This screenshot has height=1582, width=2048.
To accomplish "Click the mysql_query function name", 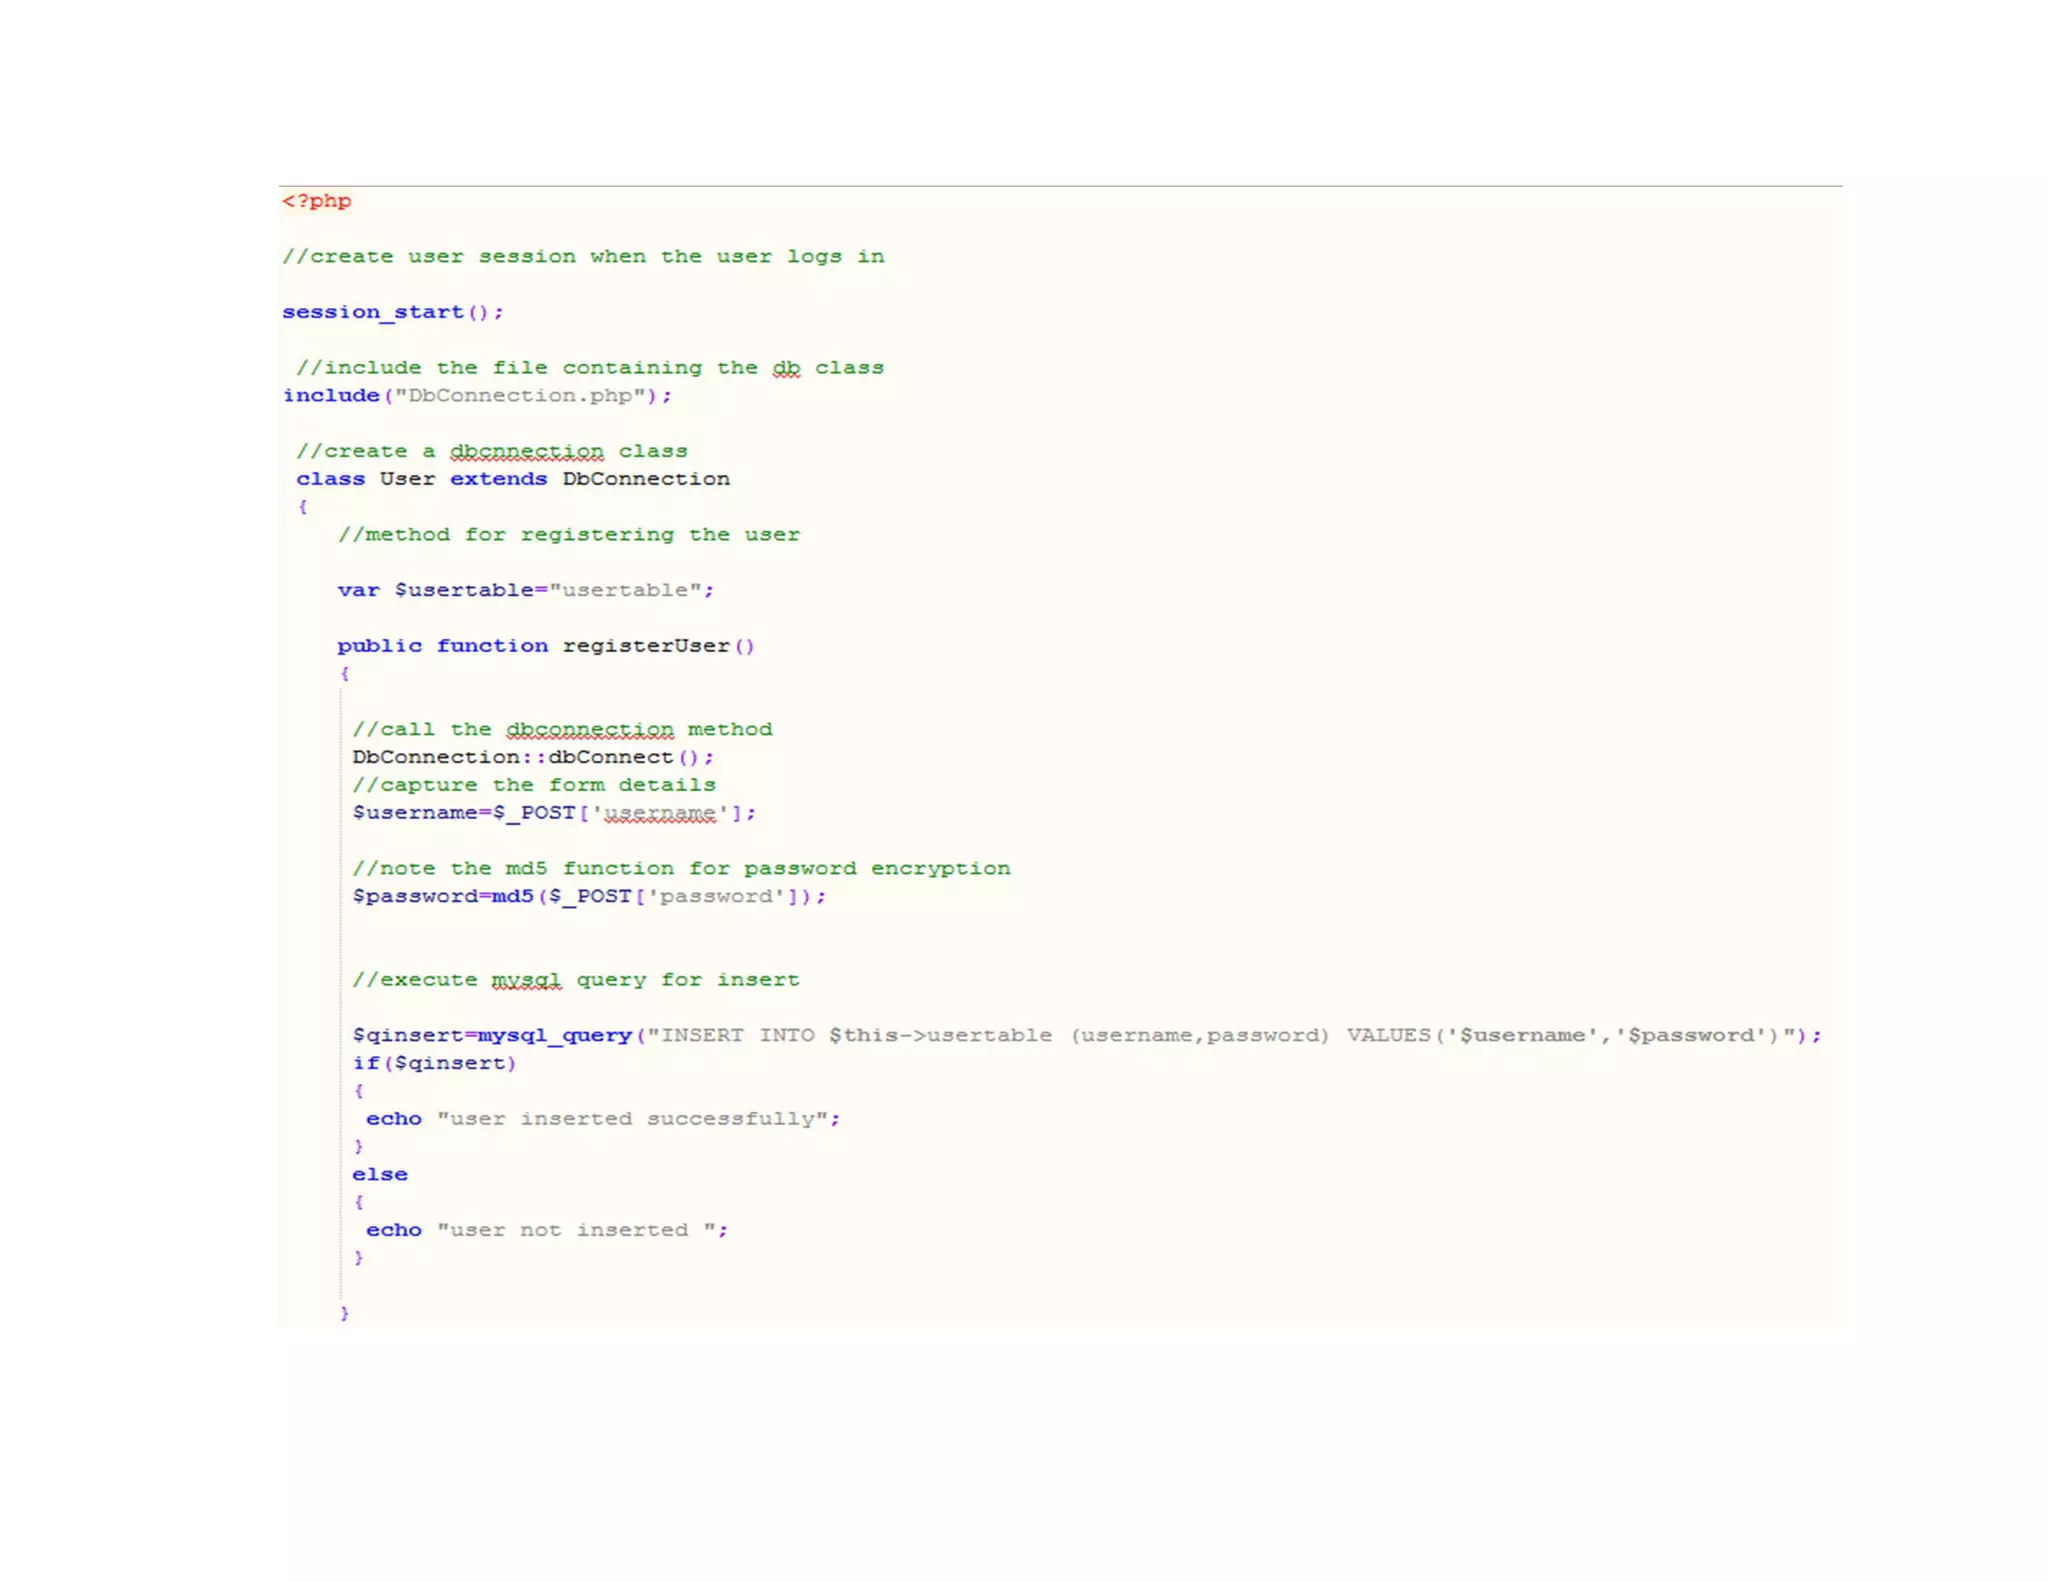I will point(555,1035).
